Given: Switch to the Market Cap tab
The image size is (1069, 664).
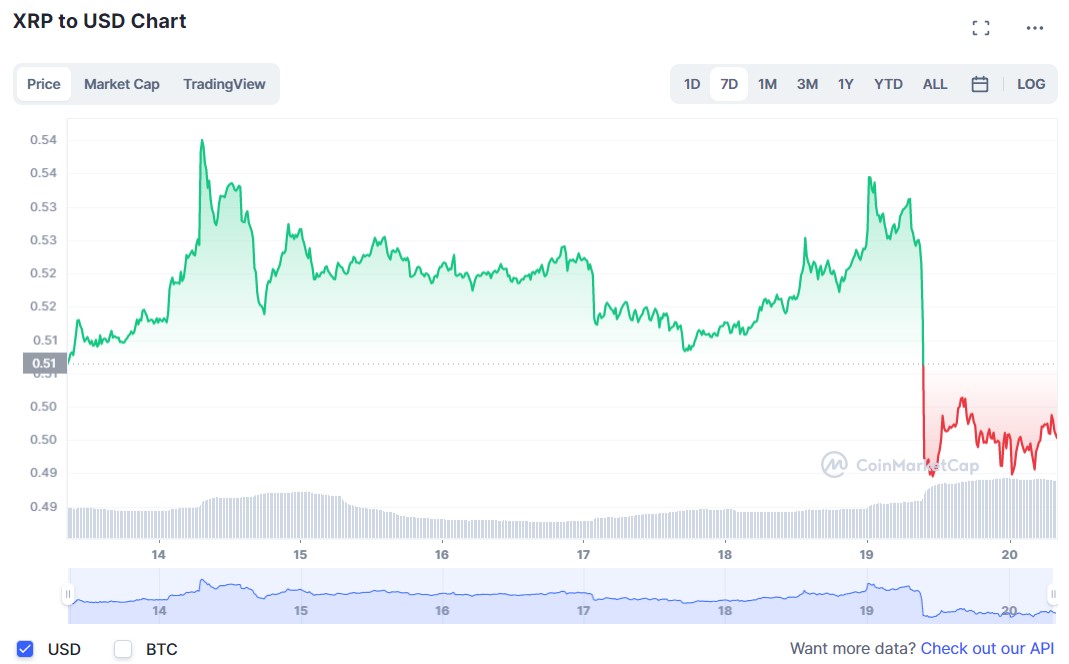Looking at the screenshot, I should tap(121, 84).
